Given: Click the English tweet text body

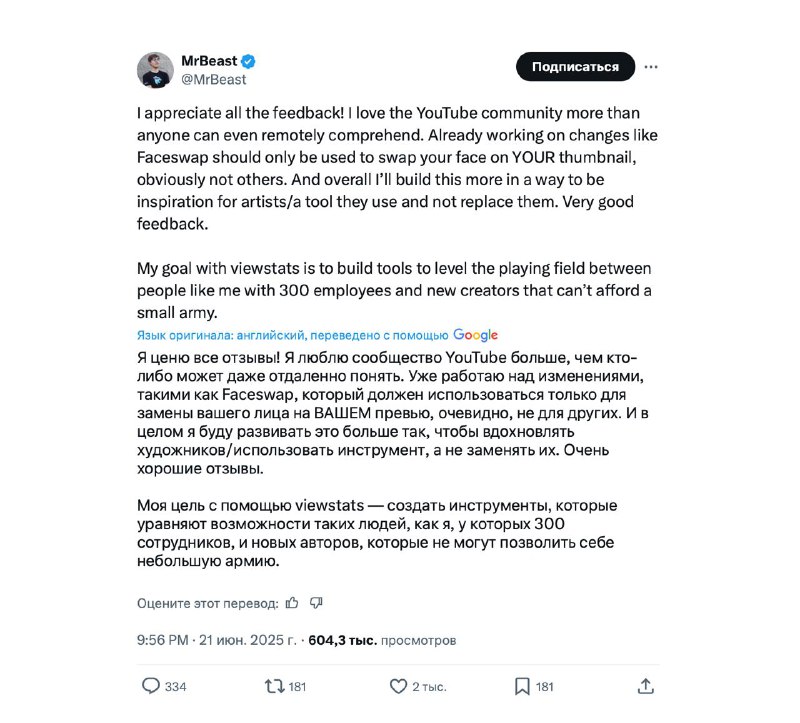Looking at the screenshot, I should pyautogui.click(x=397, y=212).
